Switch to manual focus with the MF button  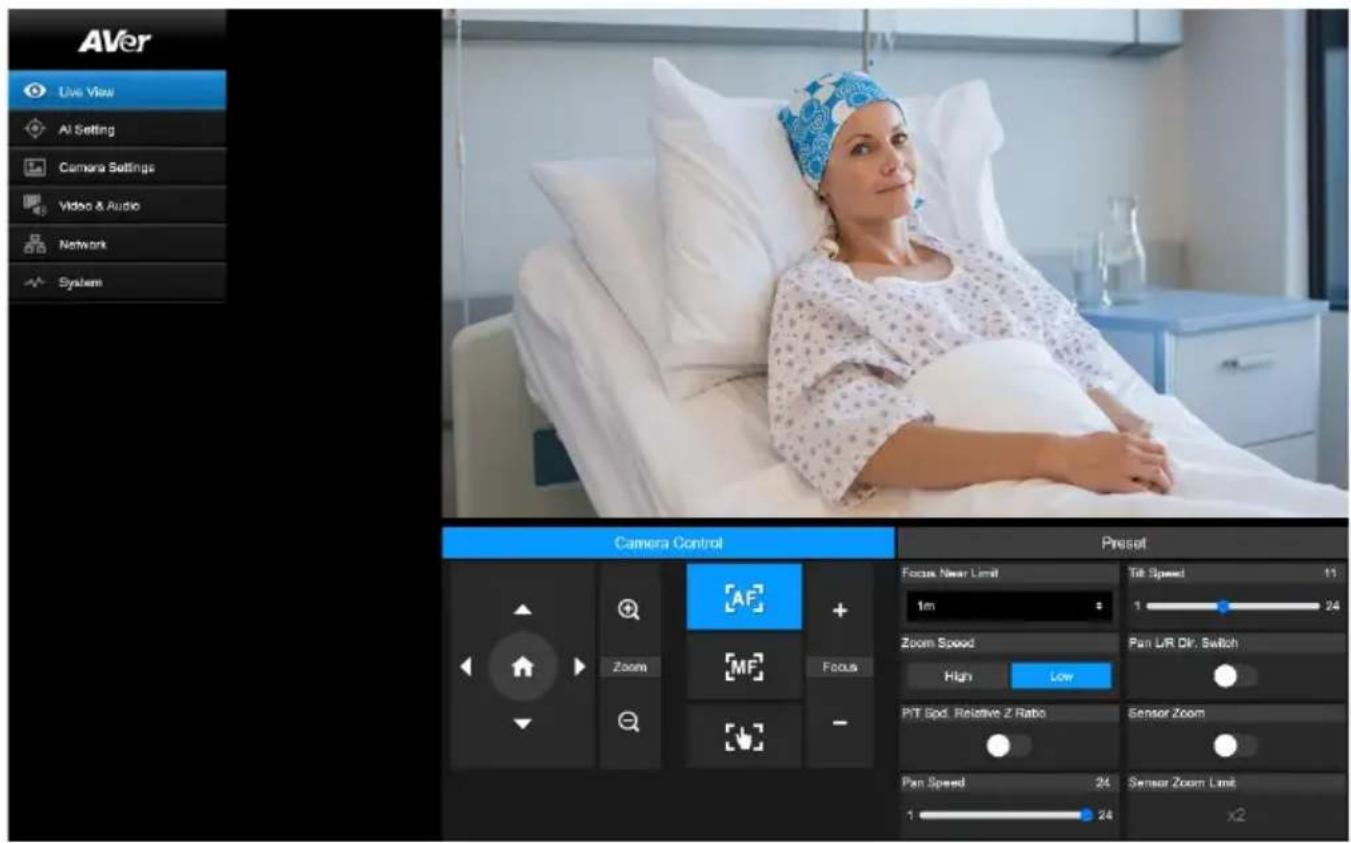coord(744,666)
